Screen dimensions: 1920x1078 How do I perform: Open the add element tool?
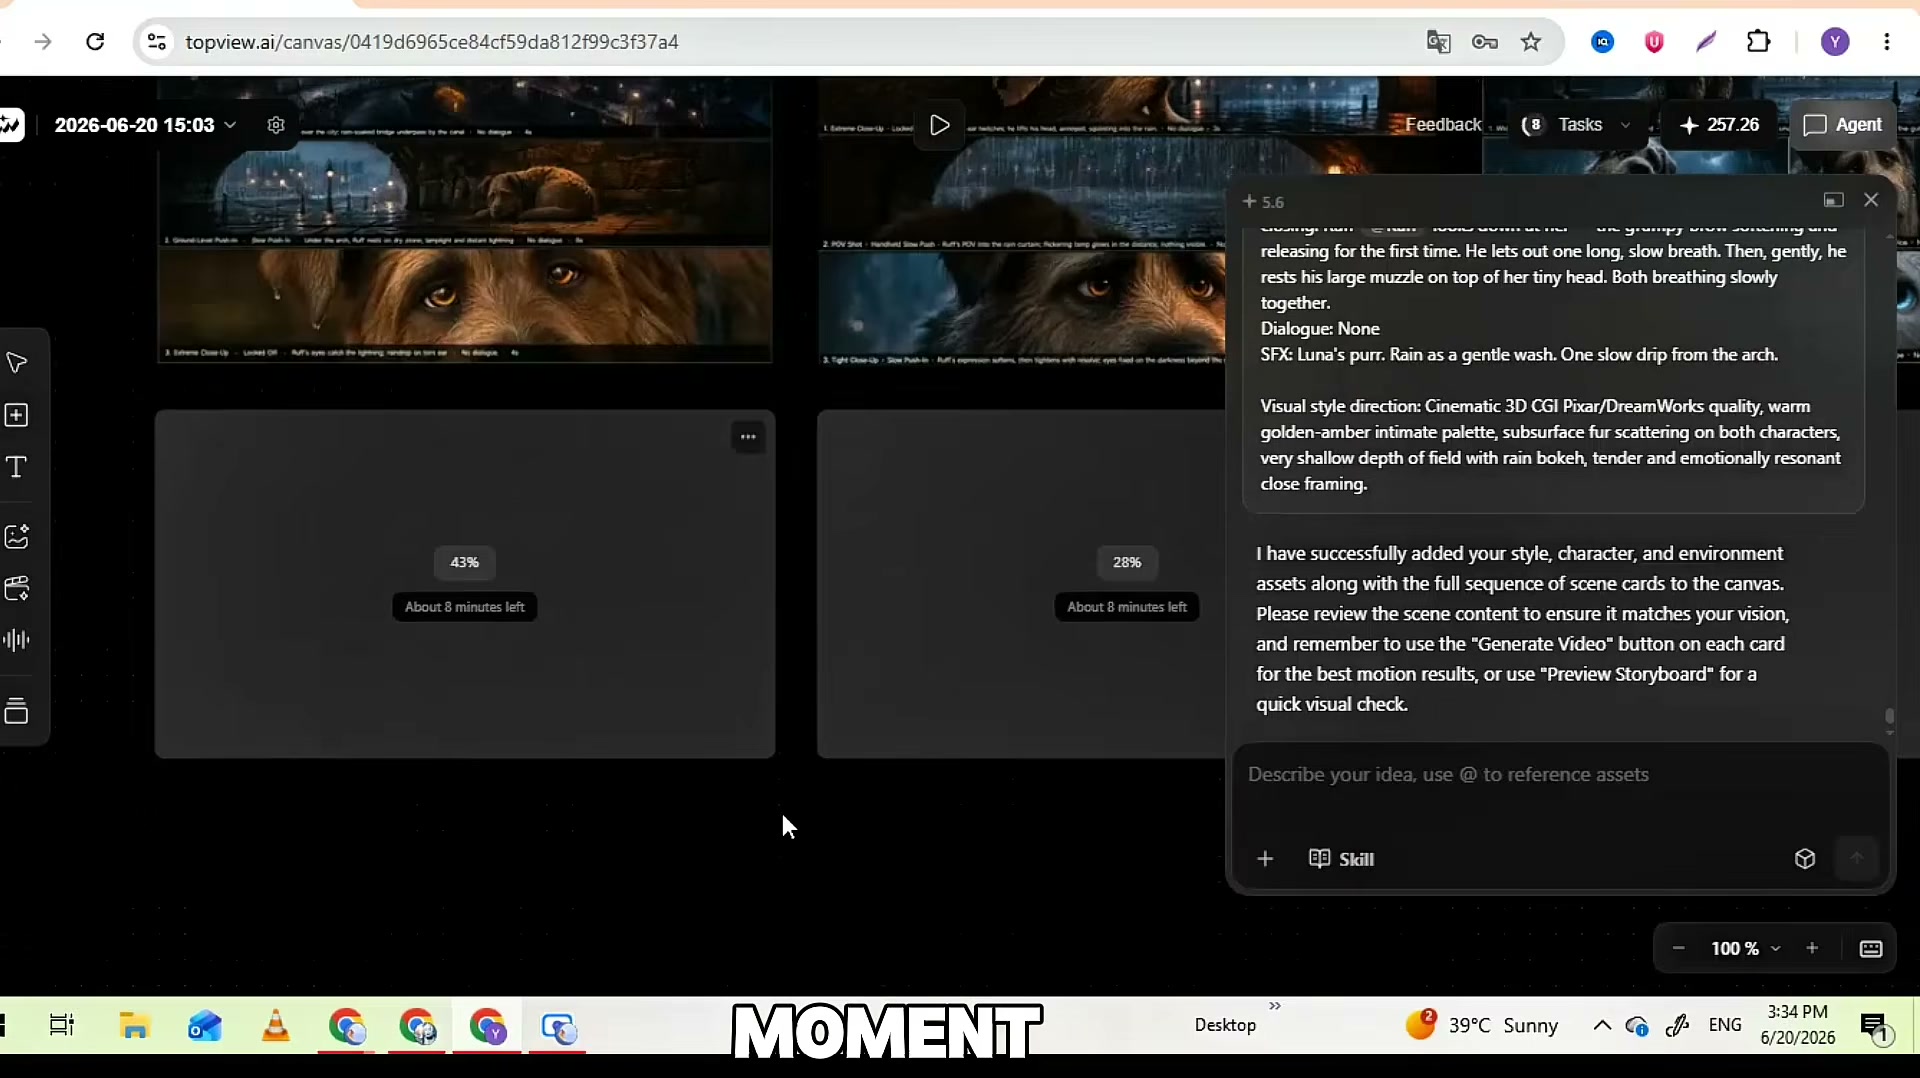point(17,415)
